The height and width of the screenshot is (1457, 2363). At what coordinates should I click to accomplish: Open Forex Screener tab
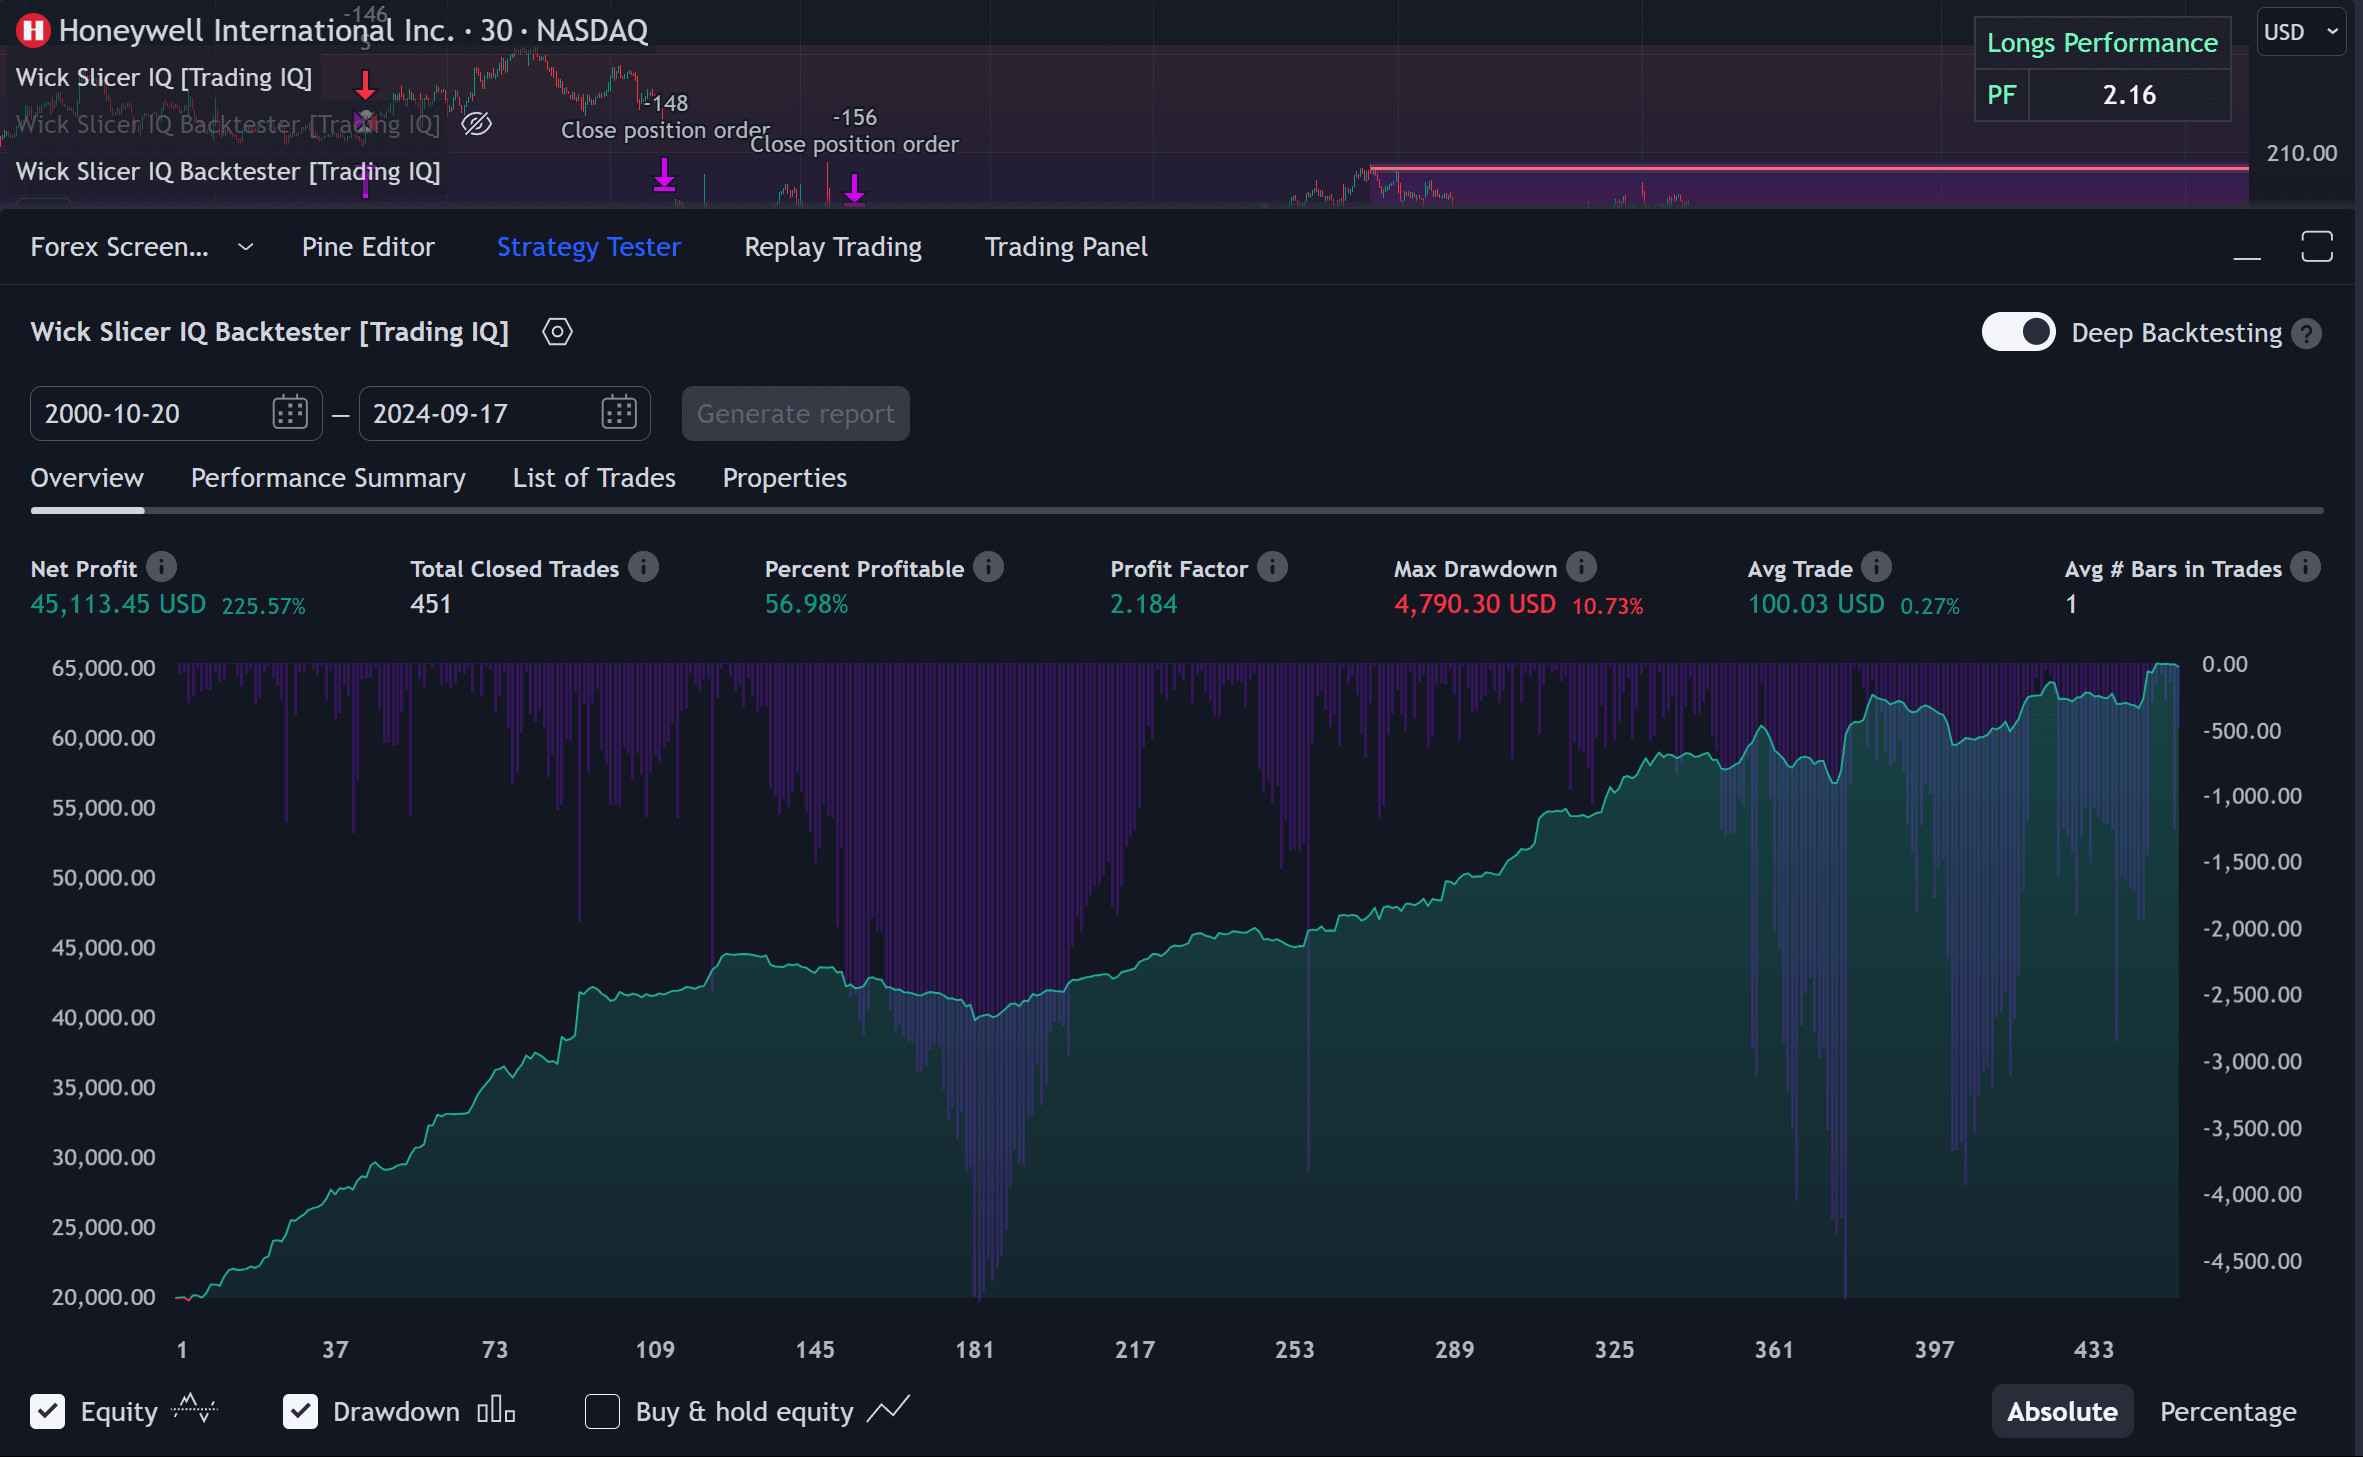(119, 247)
